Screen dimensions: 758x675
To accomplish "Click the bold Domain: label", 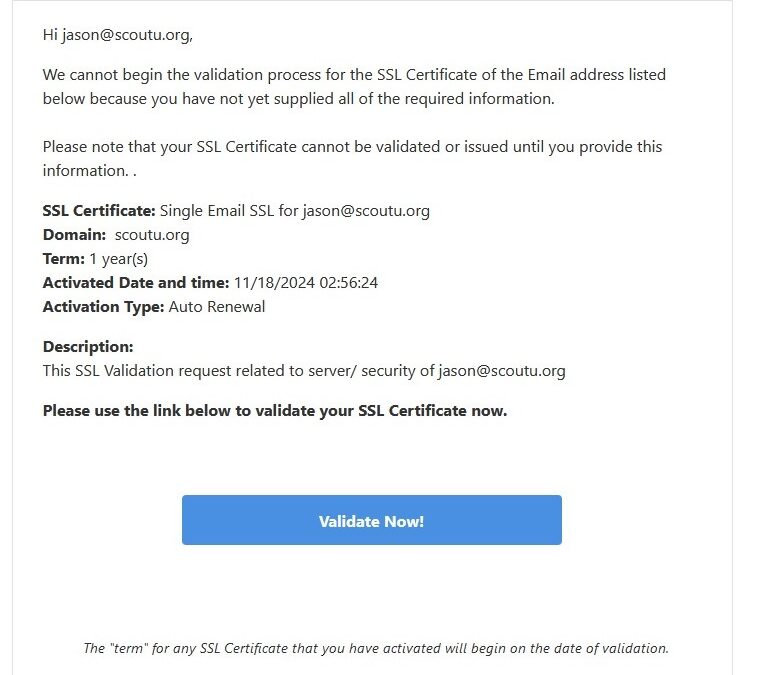I will click(x=74, y=235).
